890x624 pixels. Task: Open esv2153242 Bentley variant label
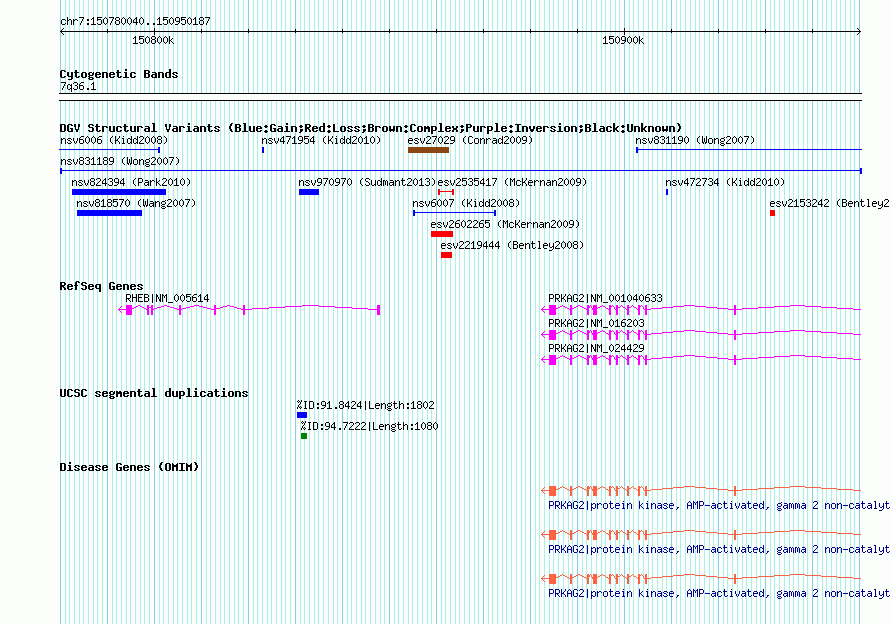[x=829, y=203]
